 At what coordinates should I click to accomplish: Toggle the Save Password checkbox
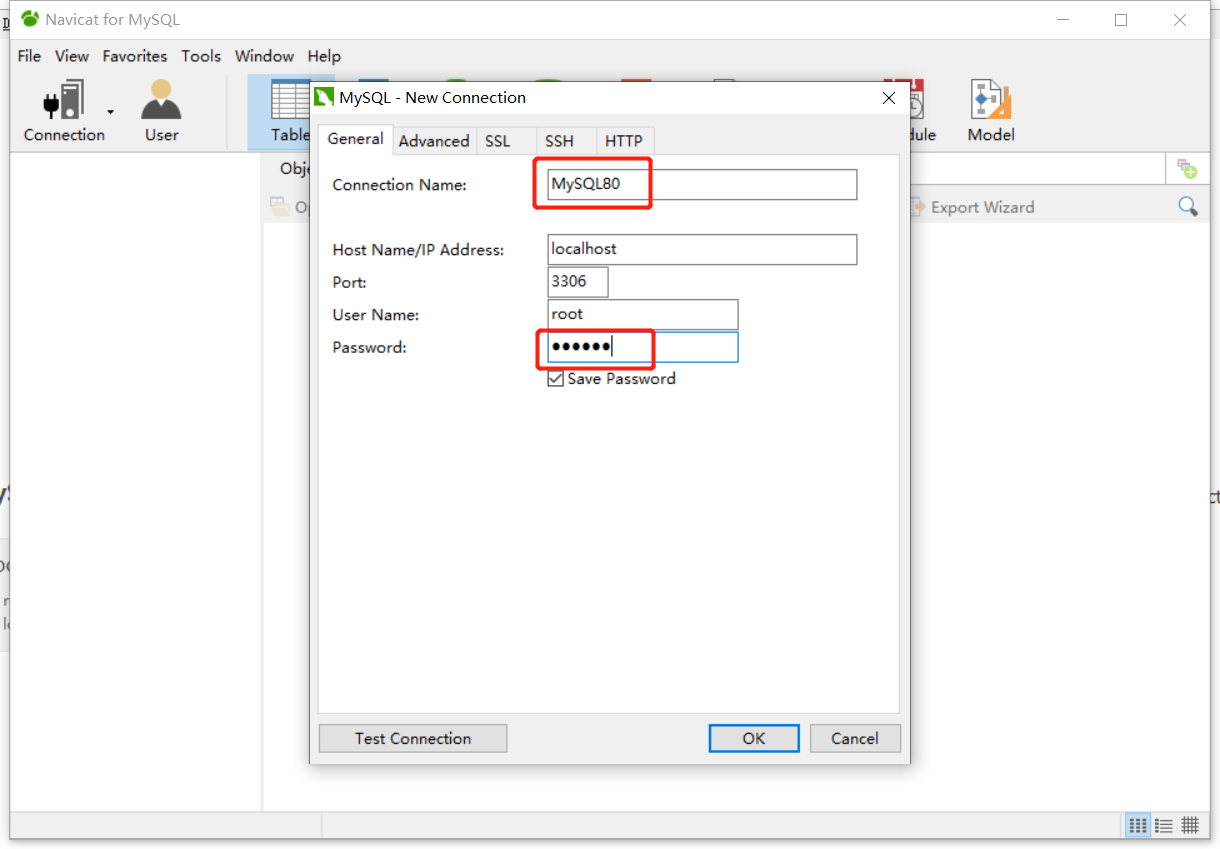coord(556,379)
